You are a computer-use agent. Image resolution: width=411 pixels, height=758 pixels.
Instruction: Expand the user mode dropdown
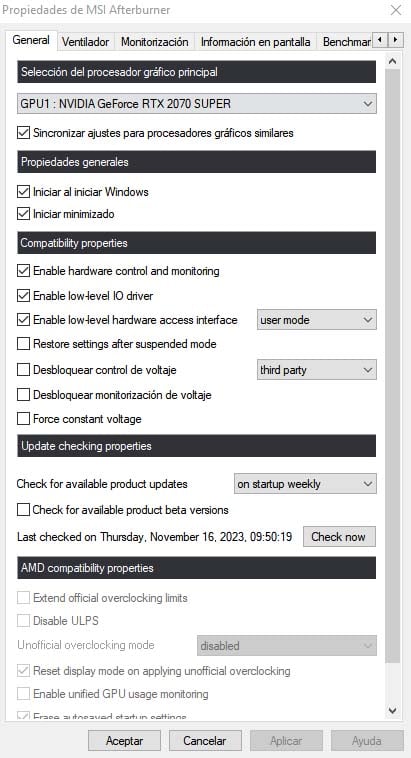pyautogui.click(x=316, y=320)
